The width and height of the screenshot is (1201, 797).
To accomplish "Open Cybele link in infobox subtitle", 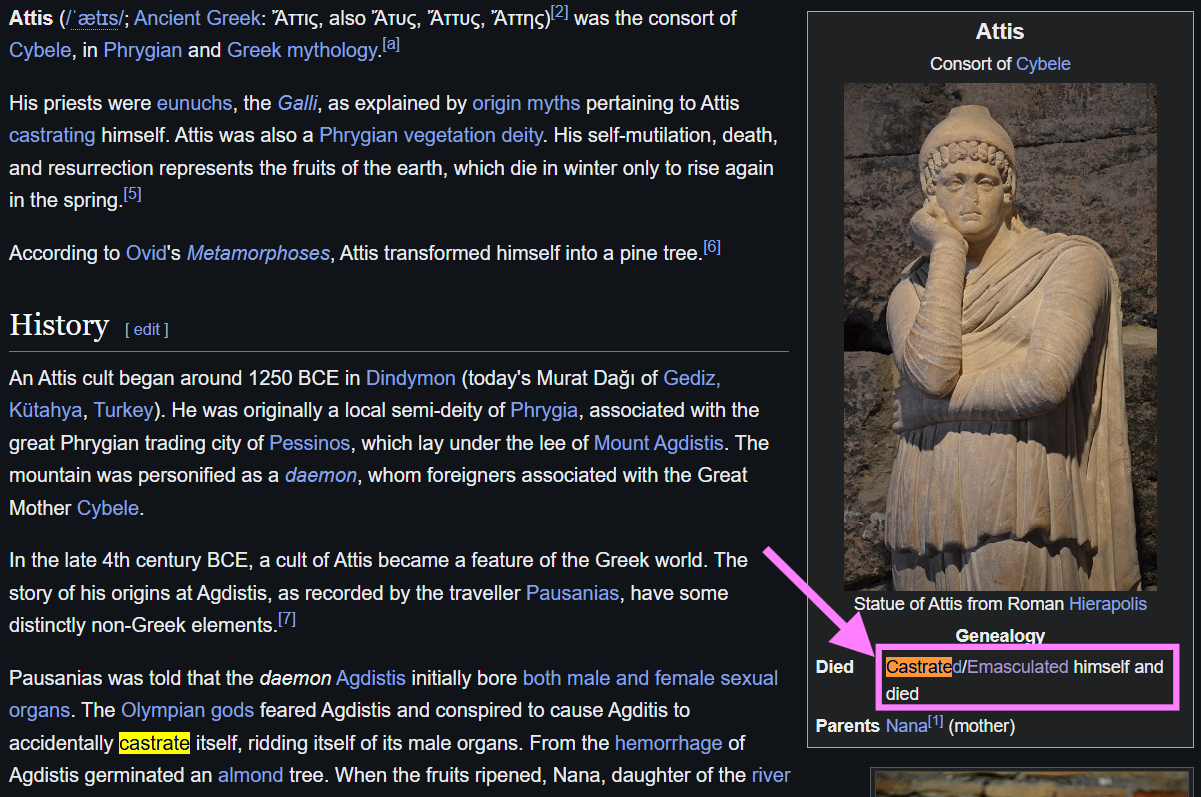I will point(1043,64).
